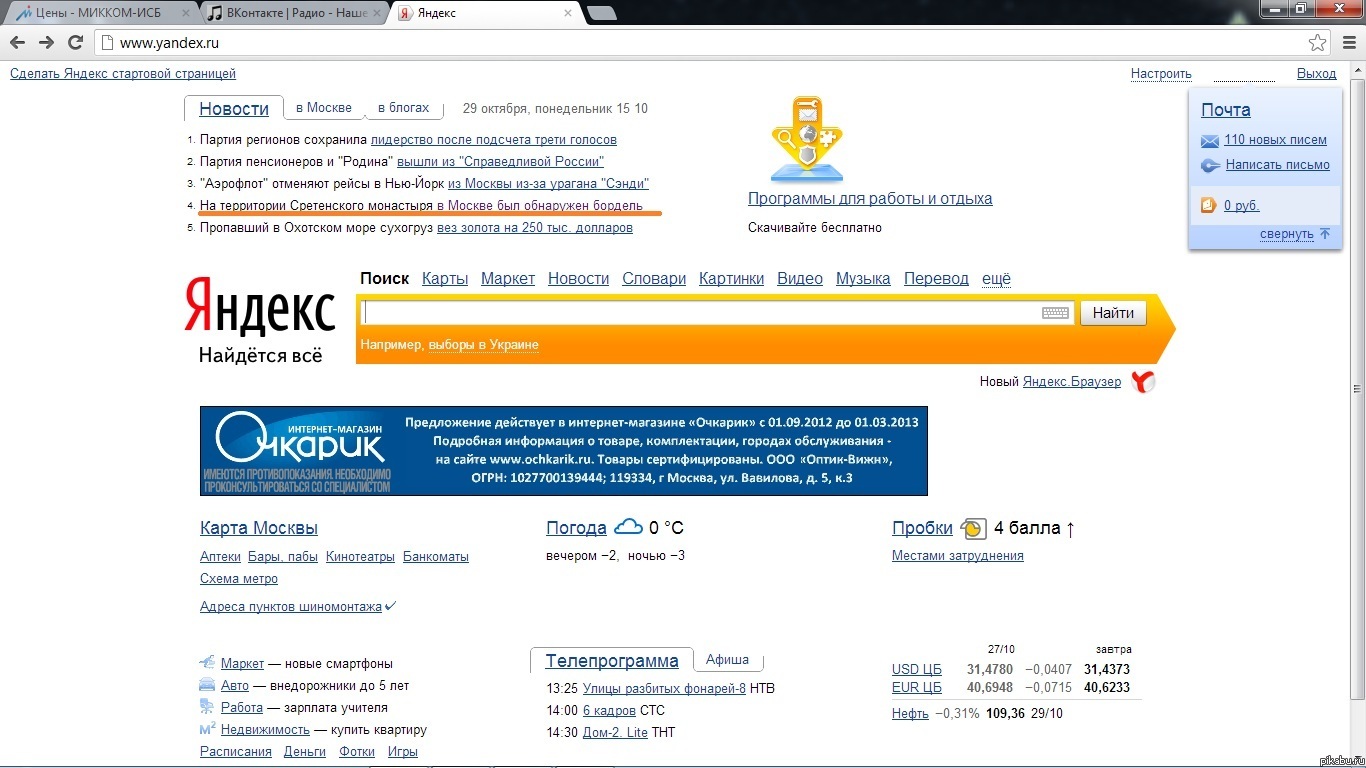Viewport: 1366px width, 768px height.
Task: Click the cloud weather icon
Action: [628, 526]
